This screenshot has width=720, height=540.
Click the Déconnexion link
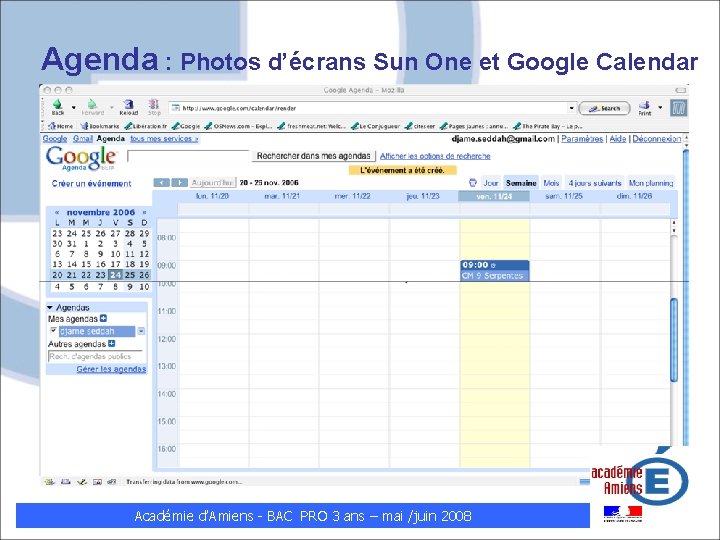click(657, 139)
